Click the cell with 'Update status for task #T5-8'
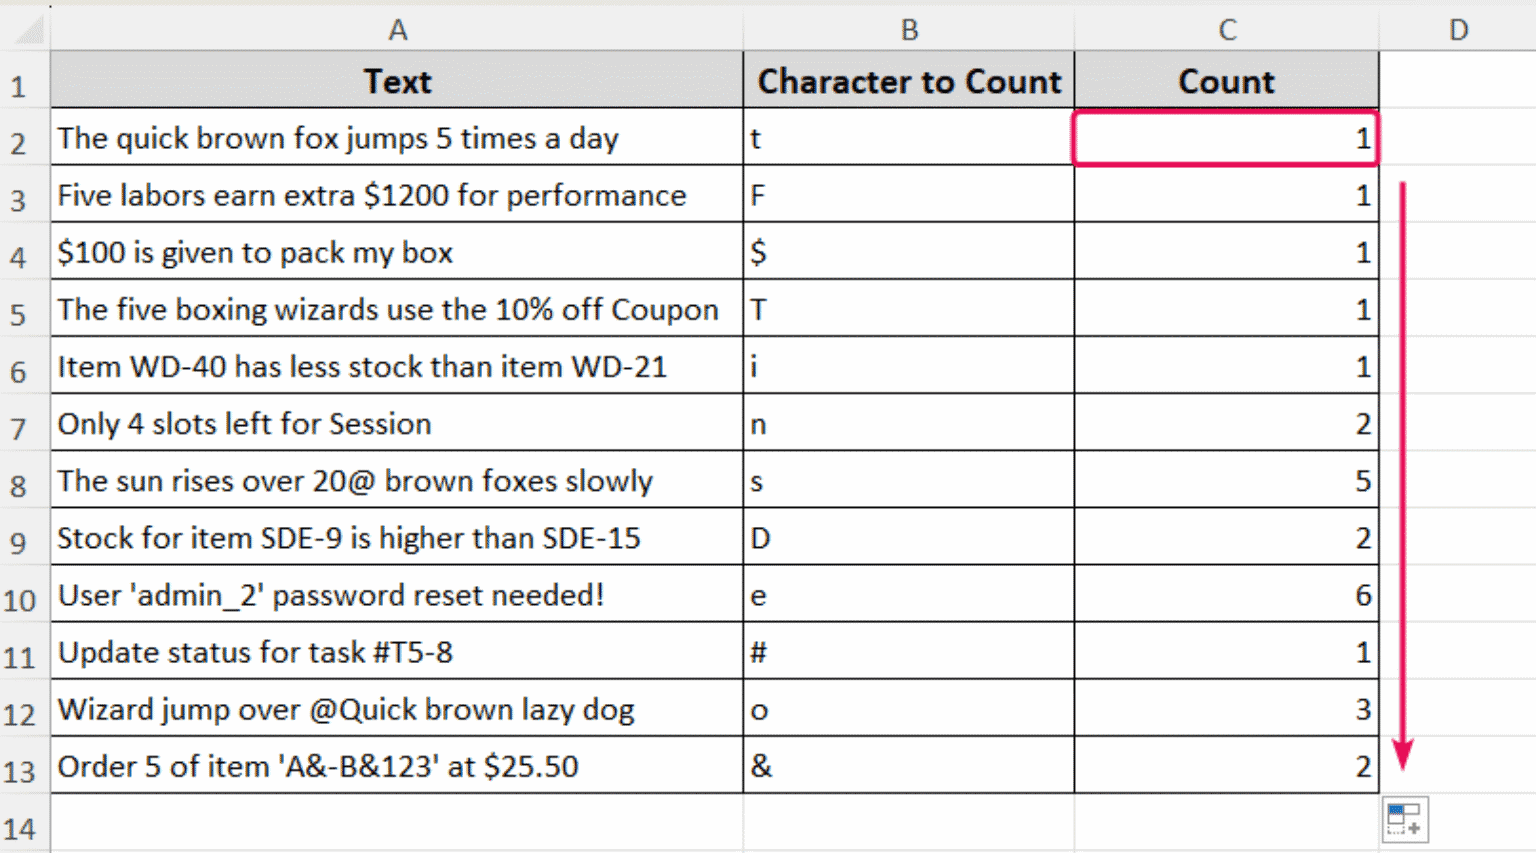This screenshot has width=1536, height=853. pyautogui.click(x=397, y=652)
